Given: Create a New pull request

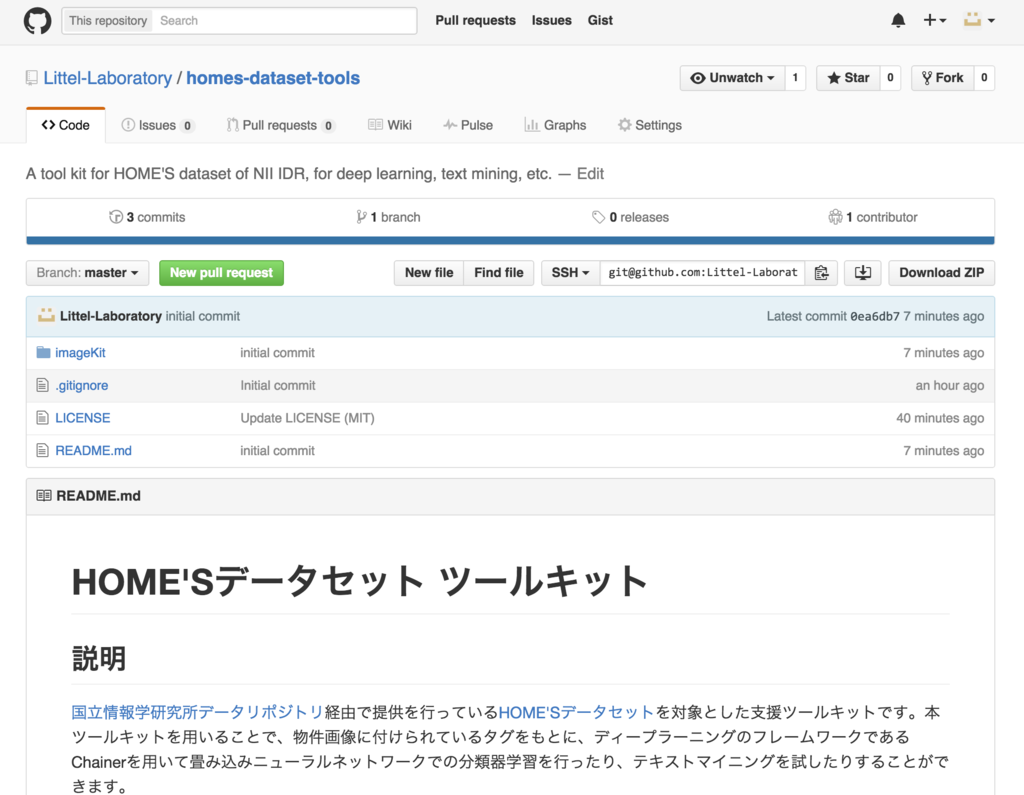Looking at the screenshot, I should 221,272.
